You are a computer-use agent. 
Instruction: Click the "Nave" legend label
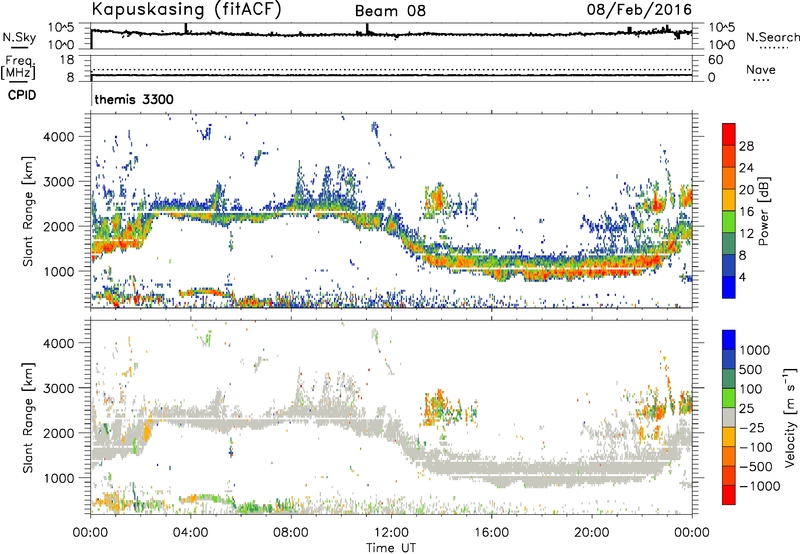click(761, 69)
